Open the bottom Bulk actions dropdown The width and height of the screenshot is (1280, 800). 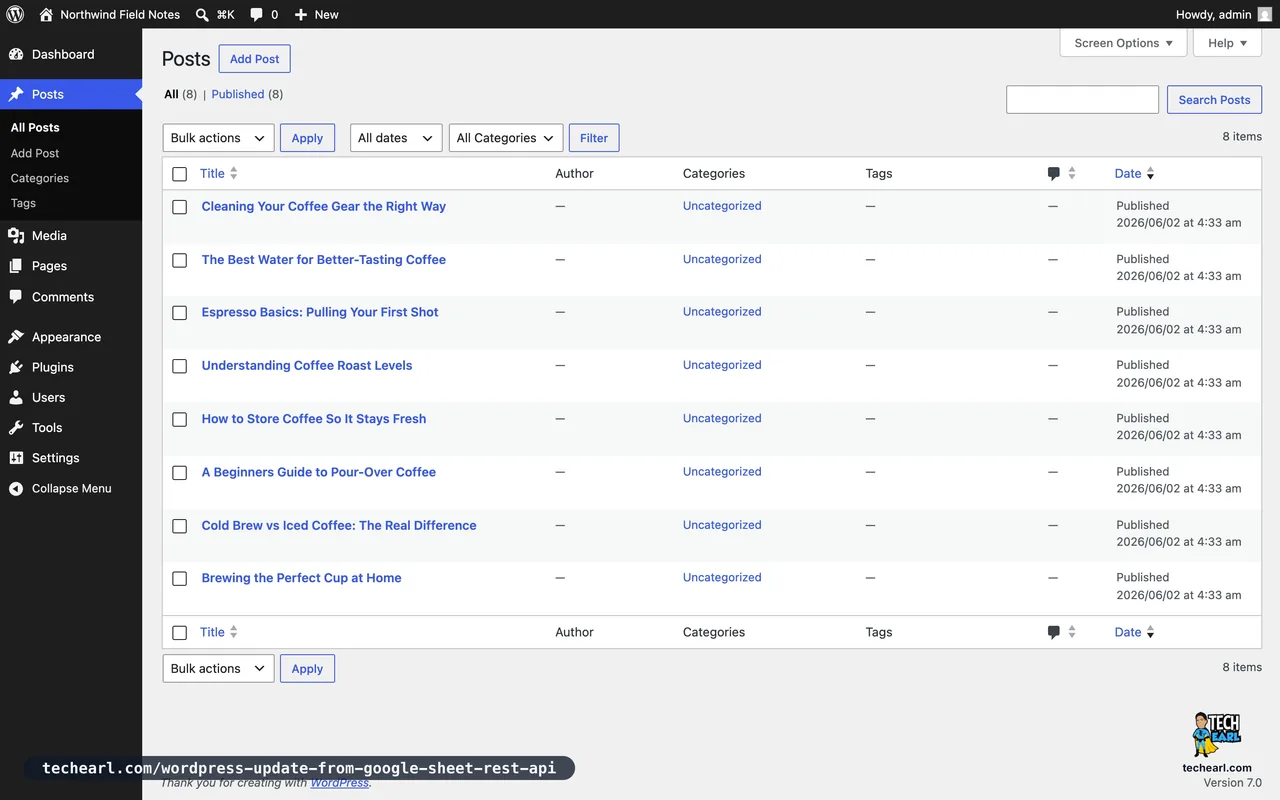pyautogui.click(x=218, y=668)
